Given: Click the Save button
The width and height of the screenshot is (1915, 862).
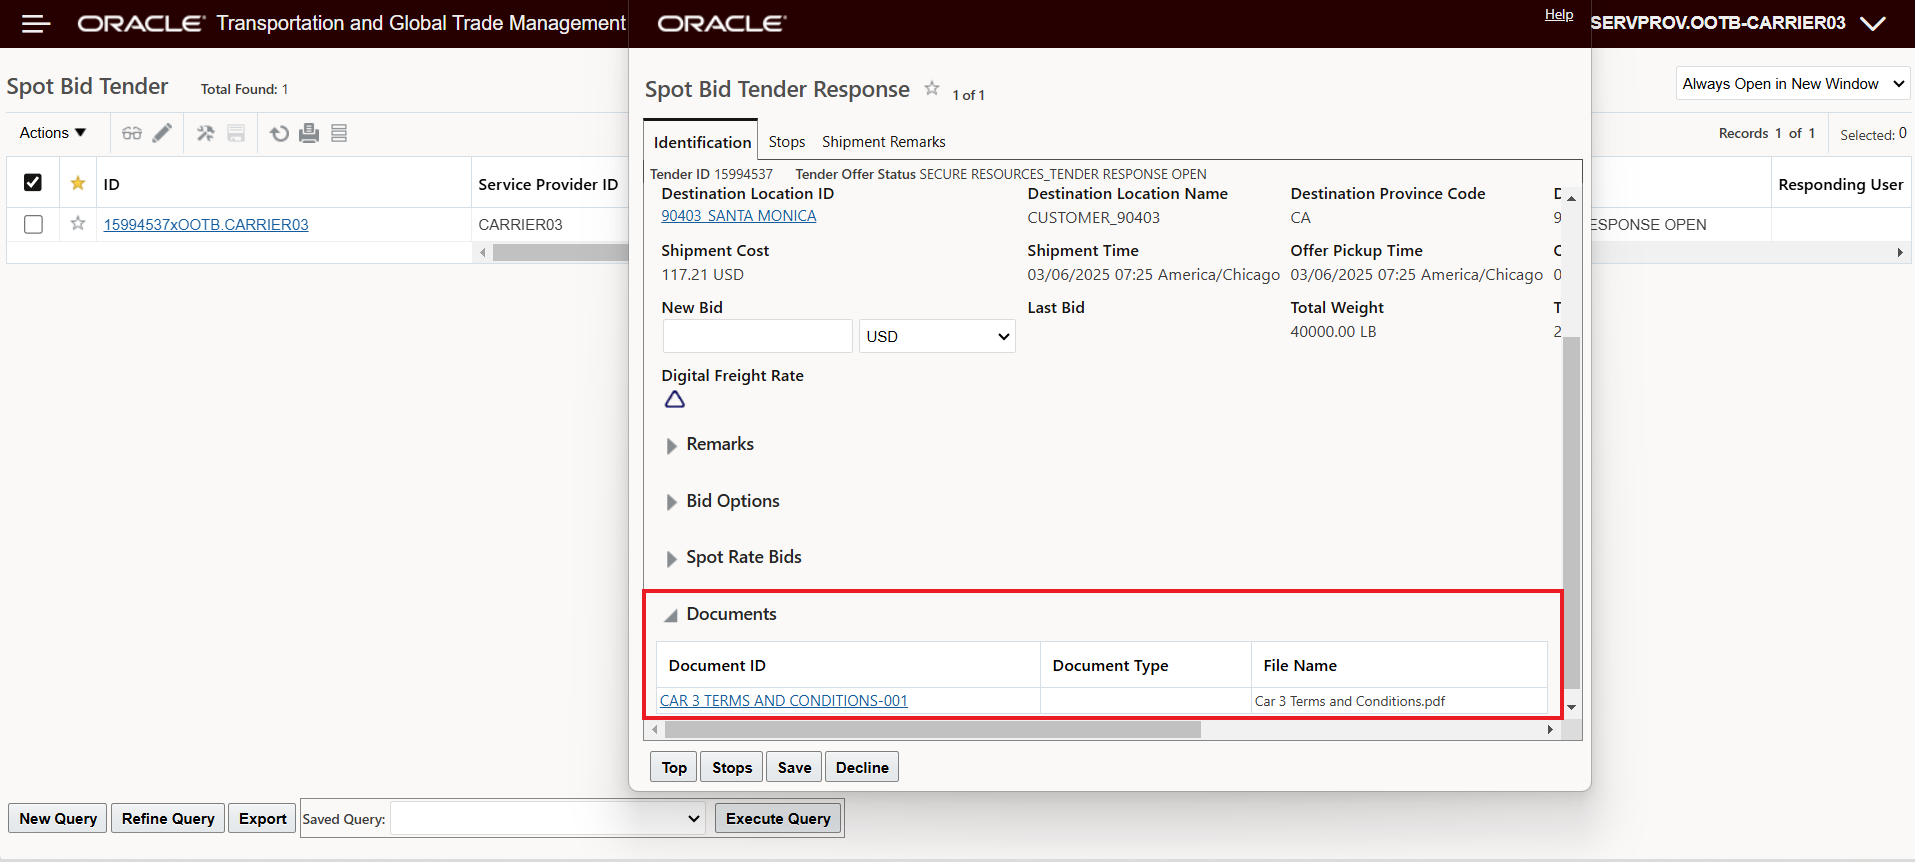Looking at the screenshot, I should click(794, 767).
